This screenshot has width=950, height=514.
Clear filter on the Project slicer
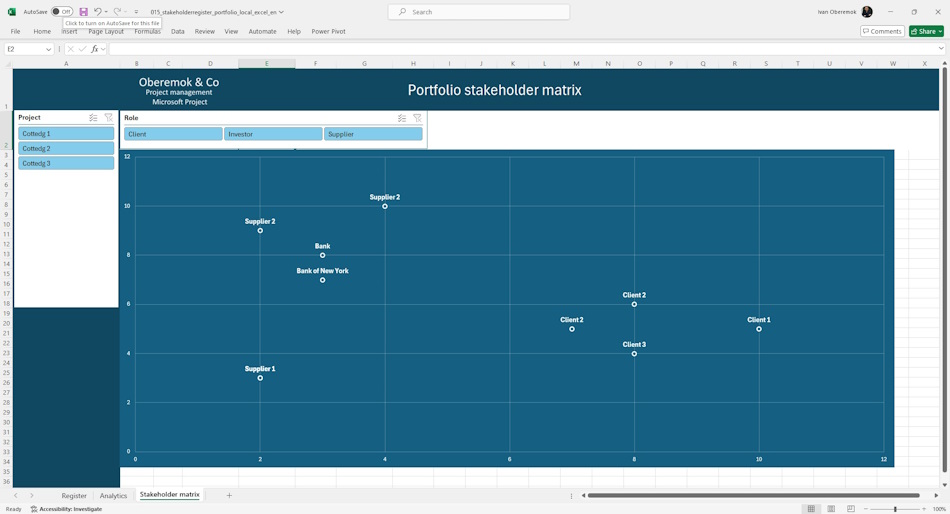click(108, 118)
